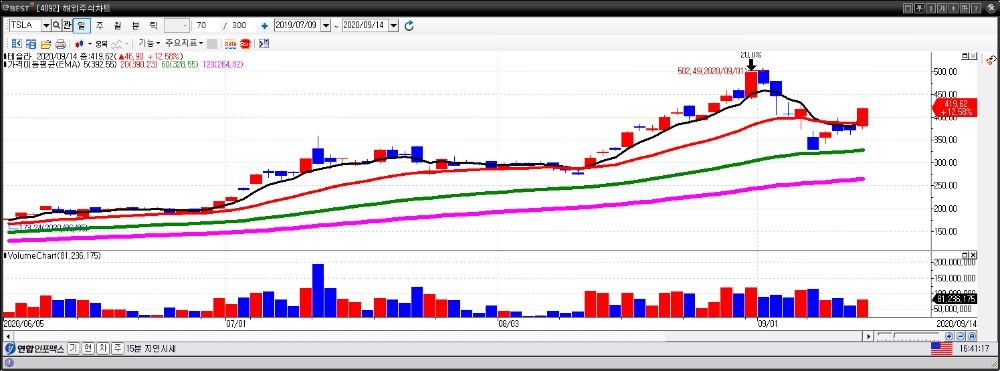The image size is (1000, 371).
Task: Select the 분 (minute) period toggle
Action: [x=135, y=25]
